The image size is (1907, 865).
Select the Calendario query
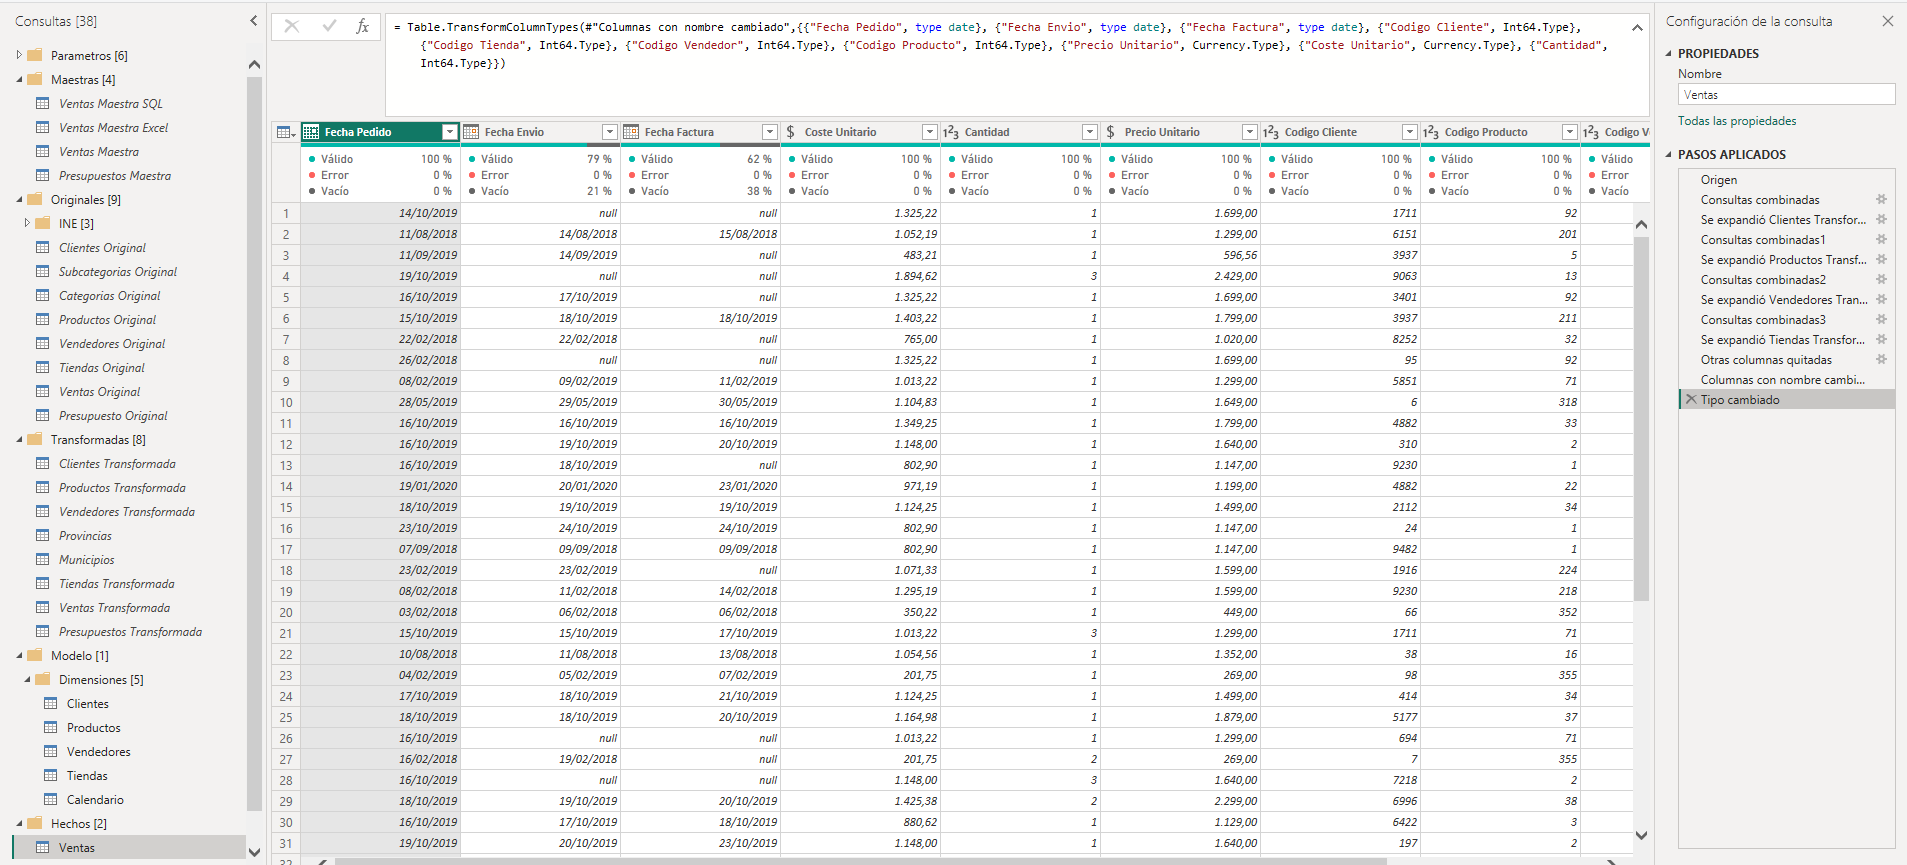tap(95, 800)
